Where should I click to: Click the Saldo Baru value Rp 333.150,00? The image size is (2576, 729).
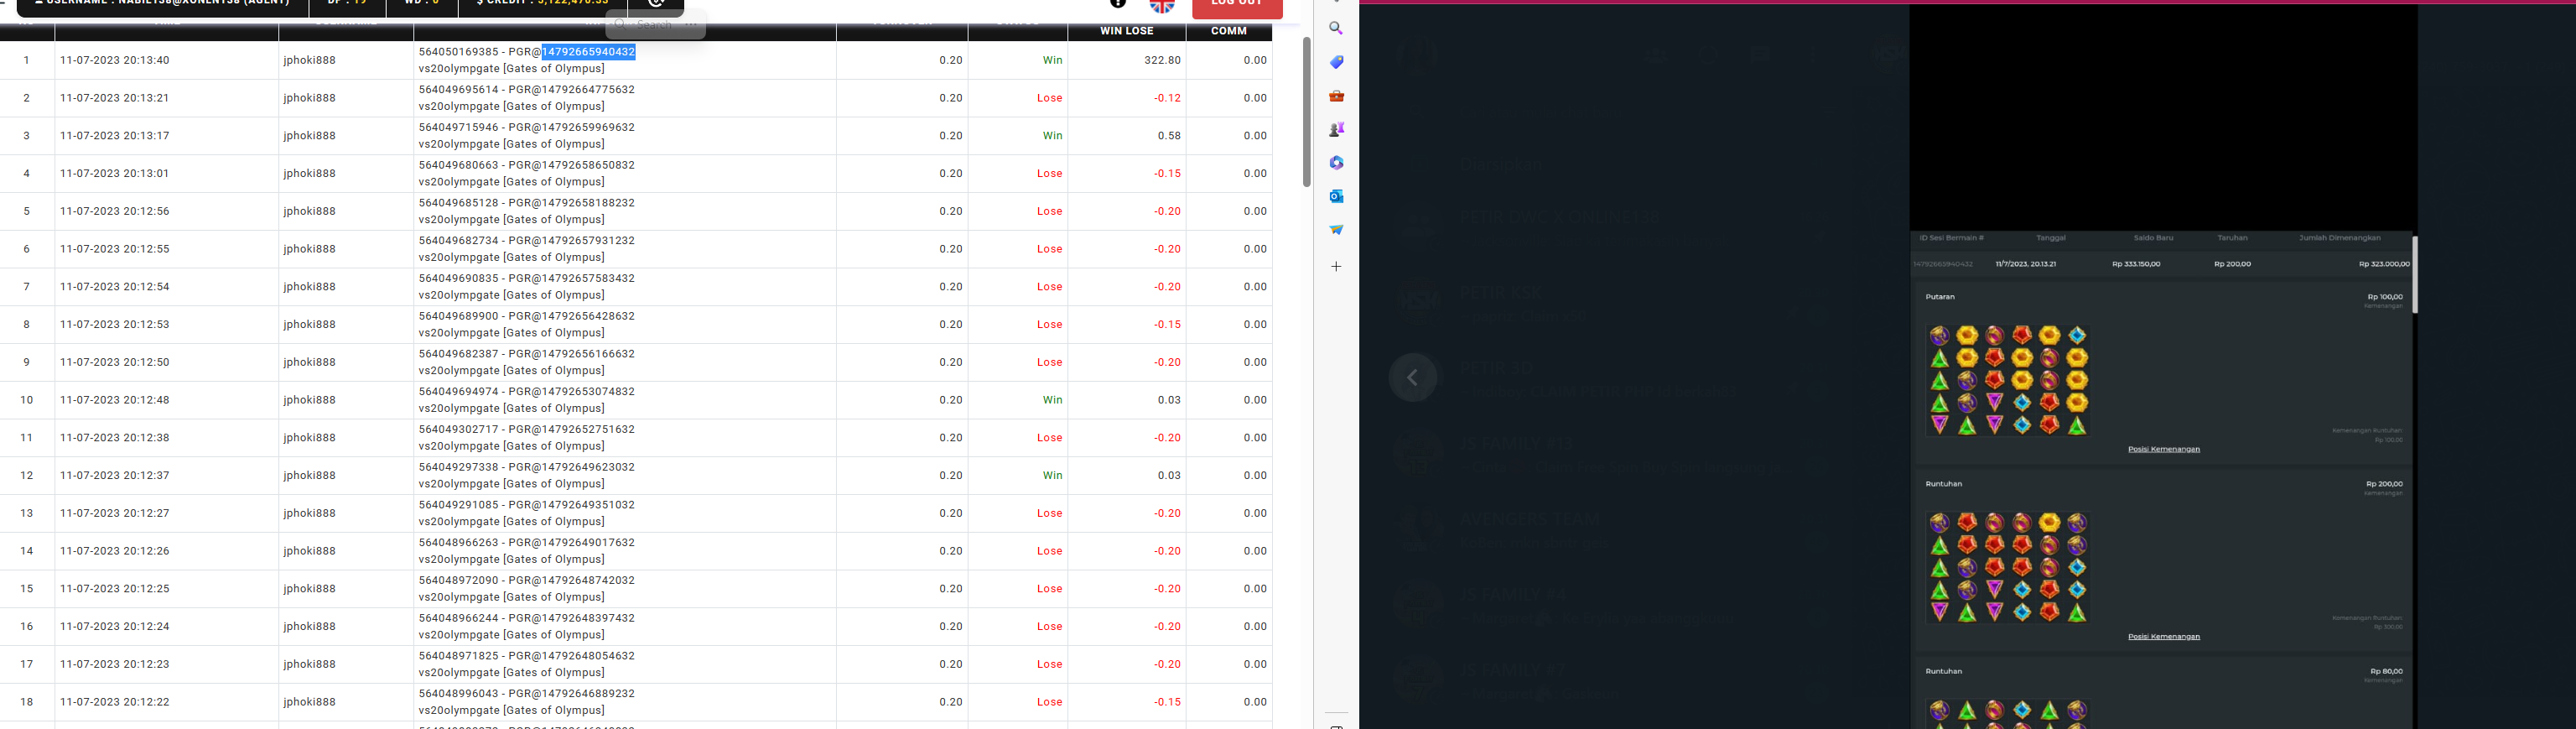[x=2136, y=264]
